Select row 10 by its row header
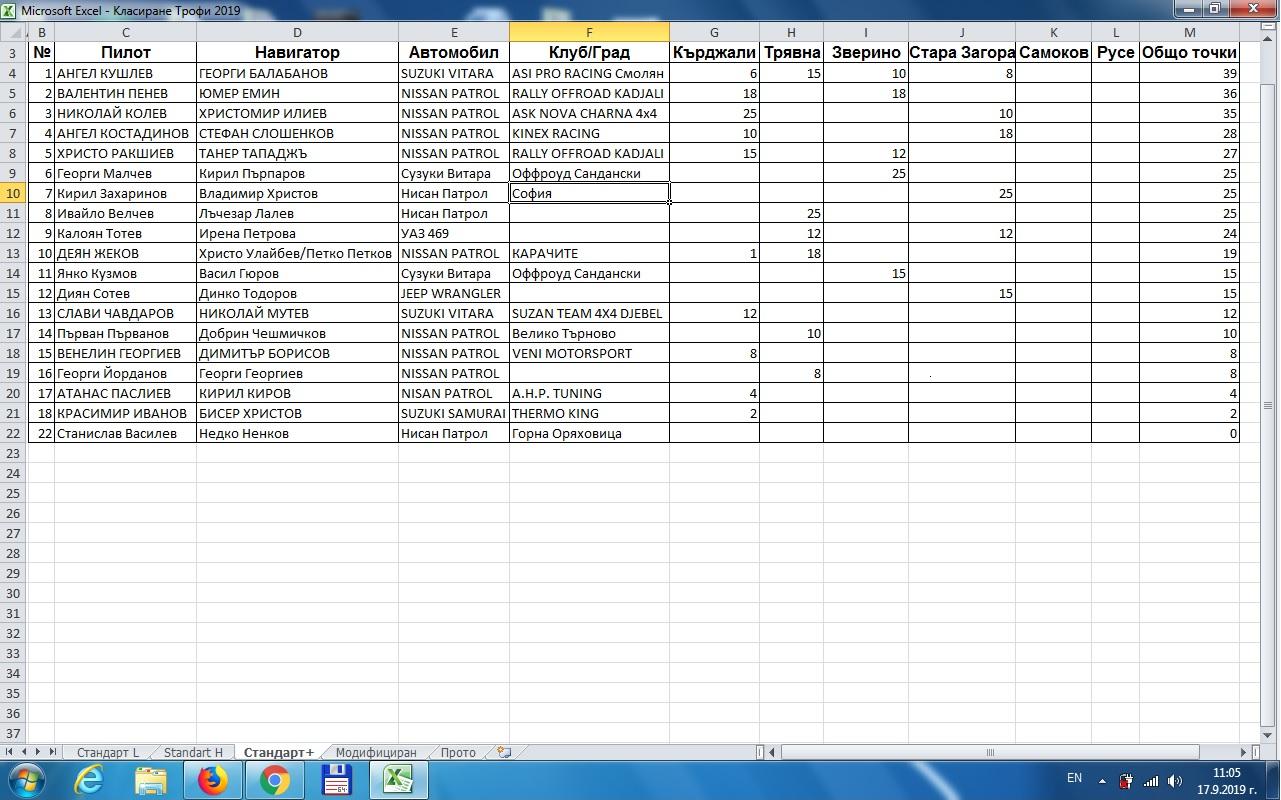Screen dimensions: 1281x800 (x=14, y=193)
